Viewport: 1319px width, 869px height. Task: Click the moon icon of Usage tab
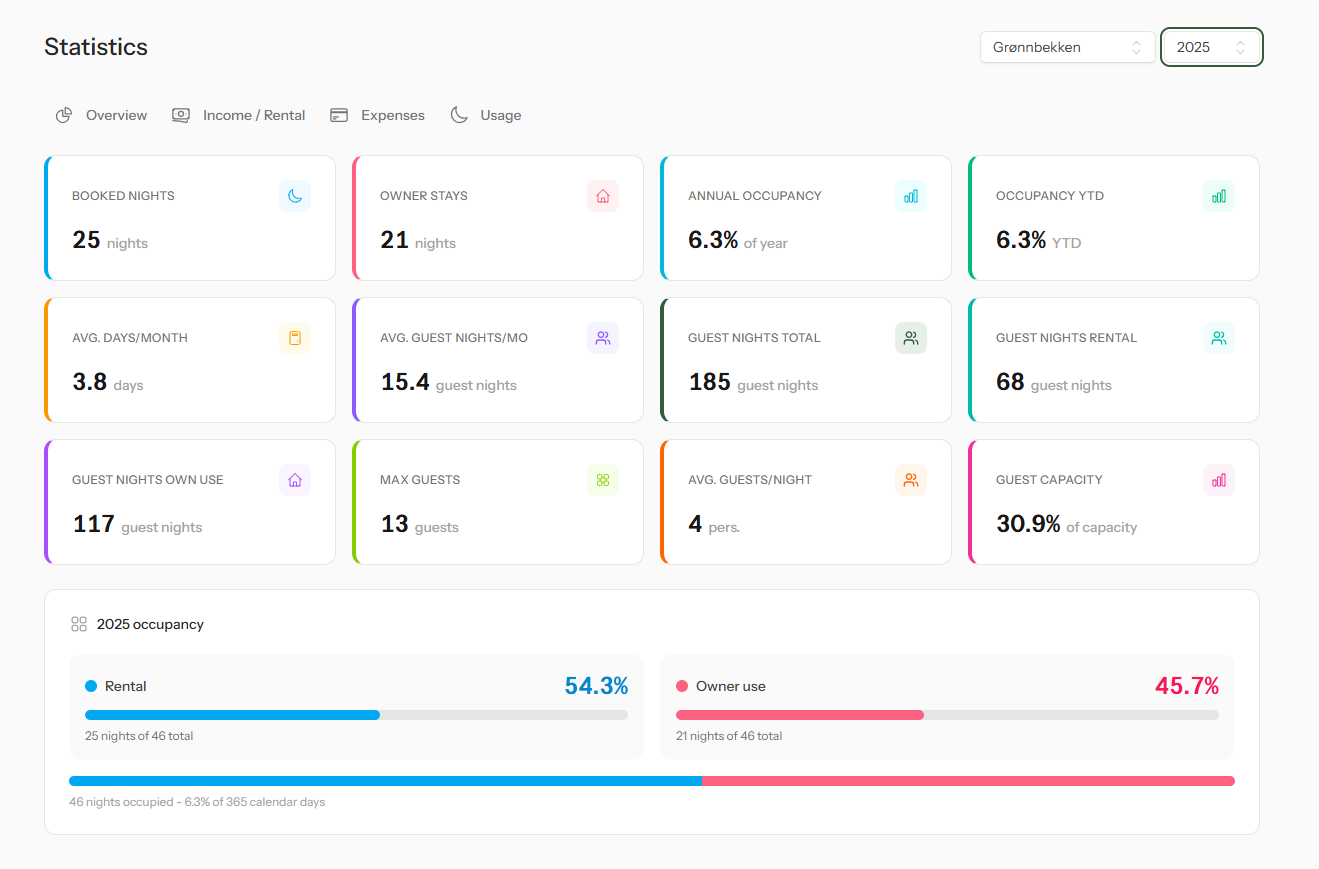(x=459, y=115)
